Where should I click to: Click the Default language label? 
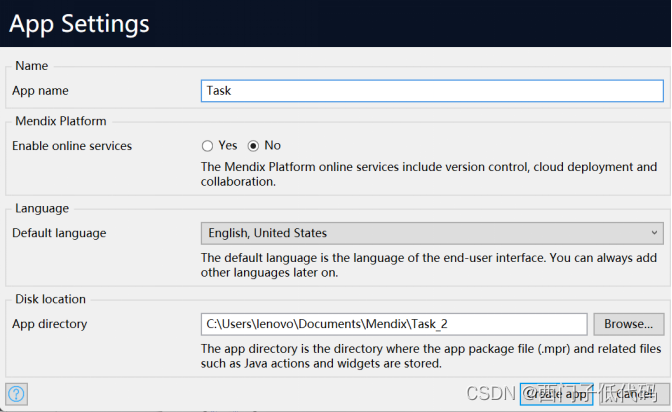[59, 233]
